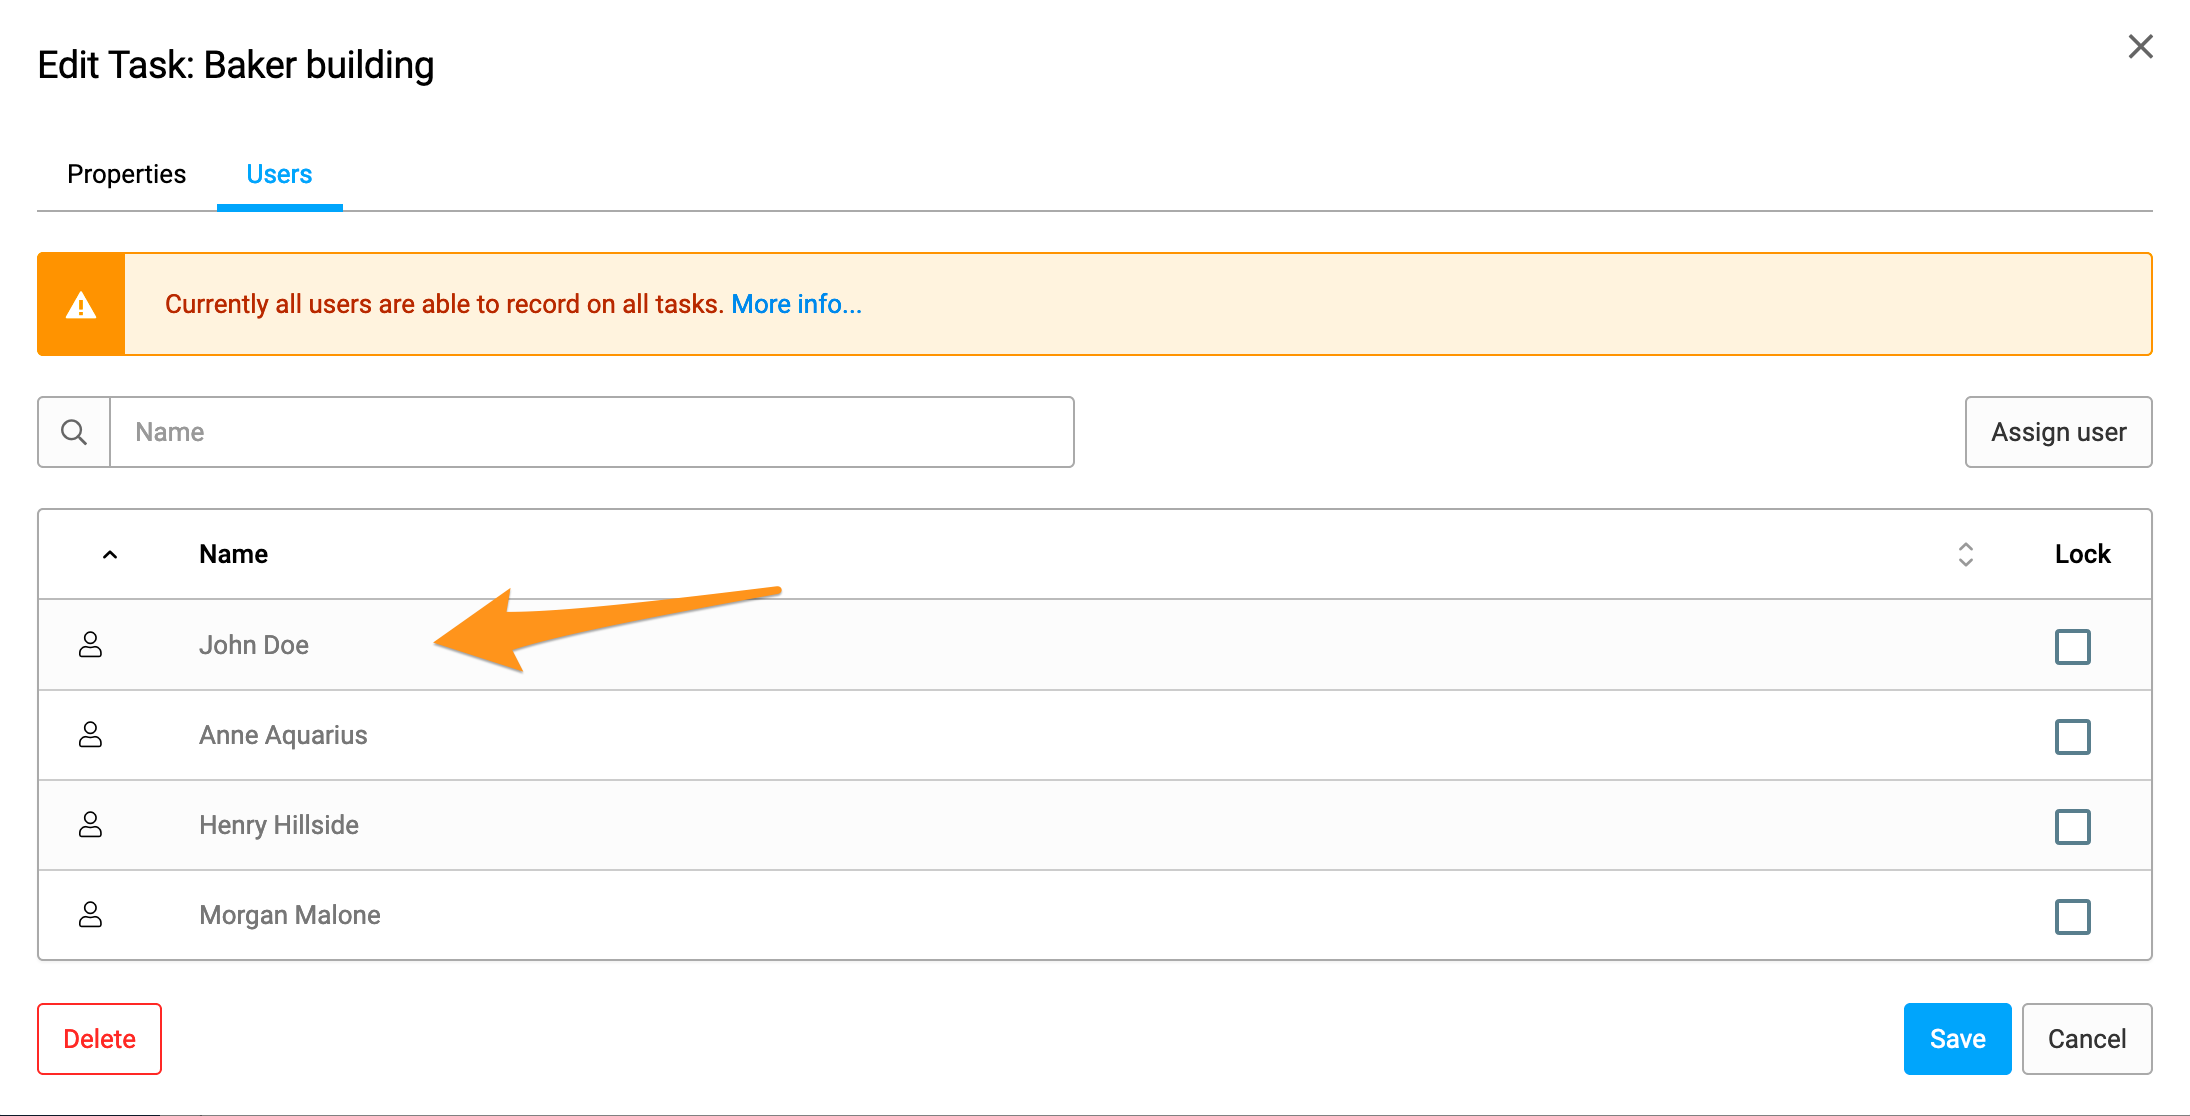Viewport: 2190px width, 1116px height.
Task: Click the user icon beside Morgan Malone
Action: [x=90, y=915]
